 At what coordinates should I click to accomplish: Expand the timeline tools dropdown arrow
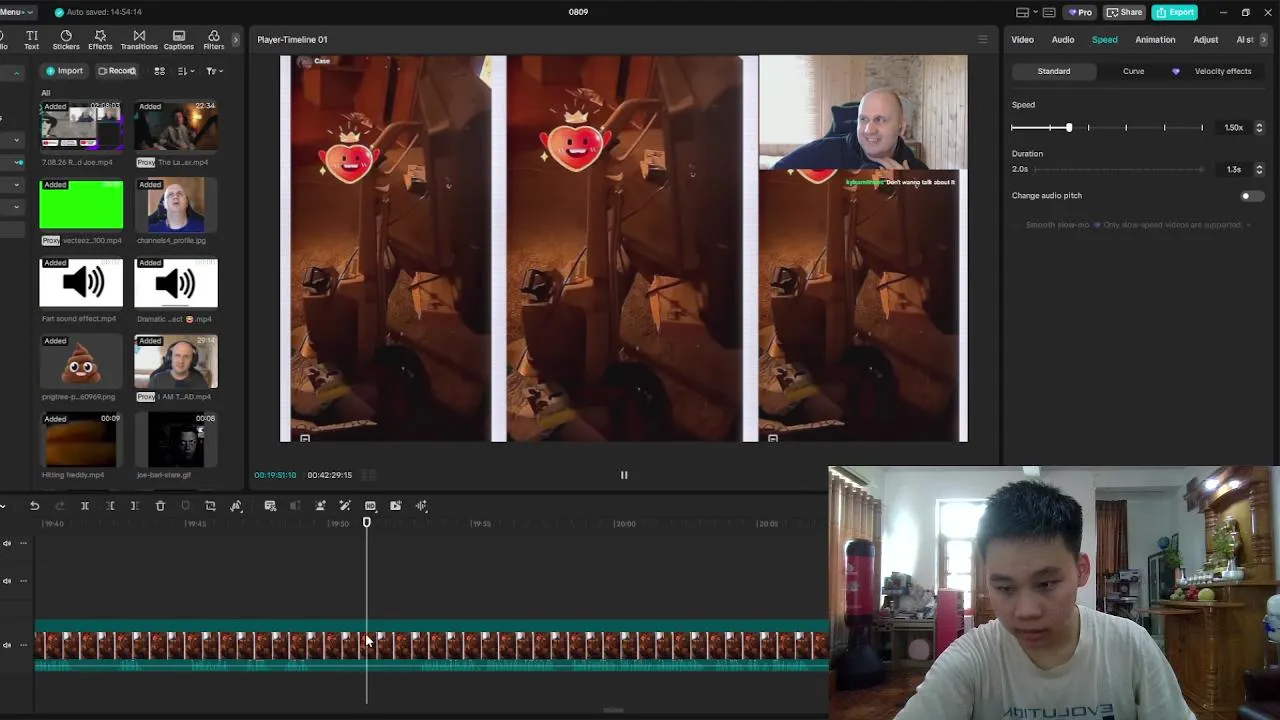(x=3, y=506)
